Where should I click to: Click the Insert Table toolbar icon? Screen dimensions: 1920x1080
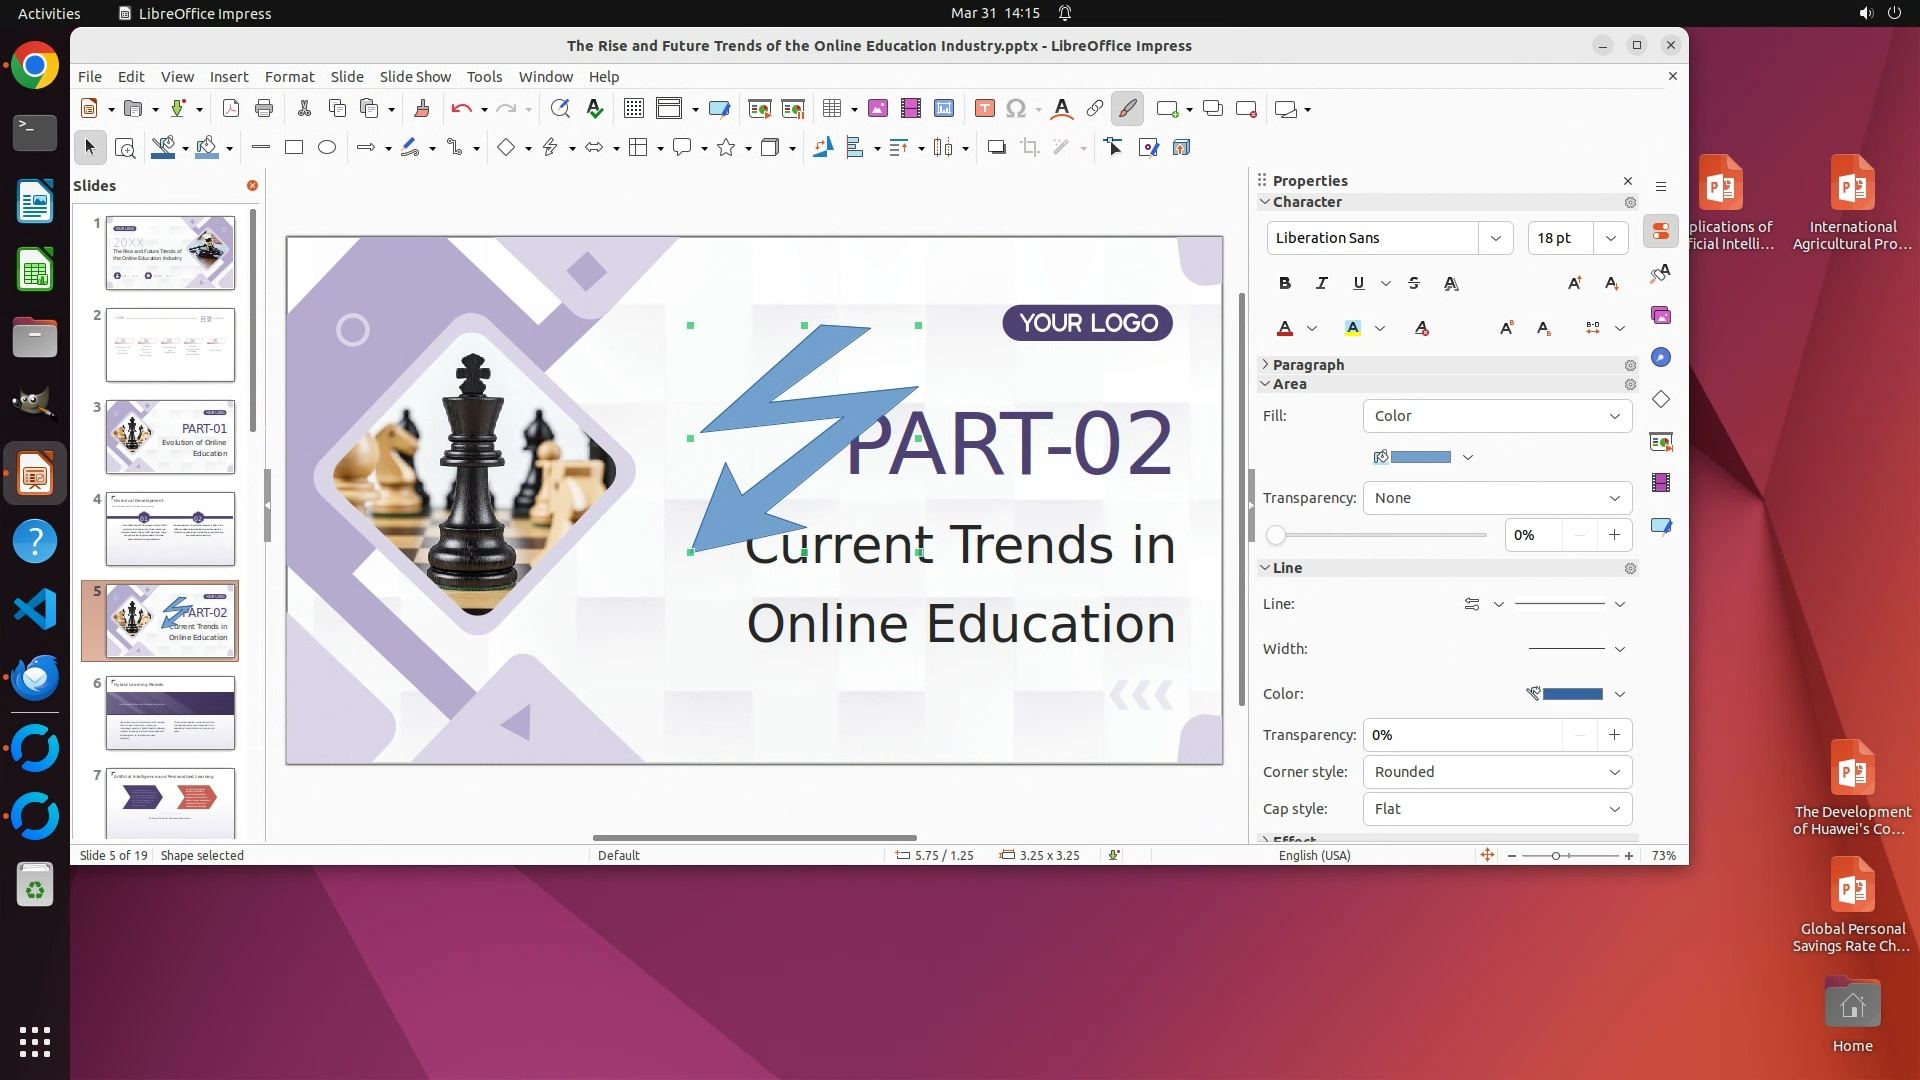pyautogui.click(x=831, y=109)
